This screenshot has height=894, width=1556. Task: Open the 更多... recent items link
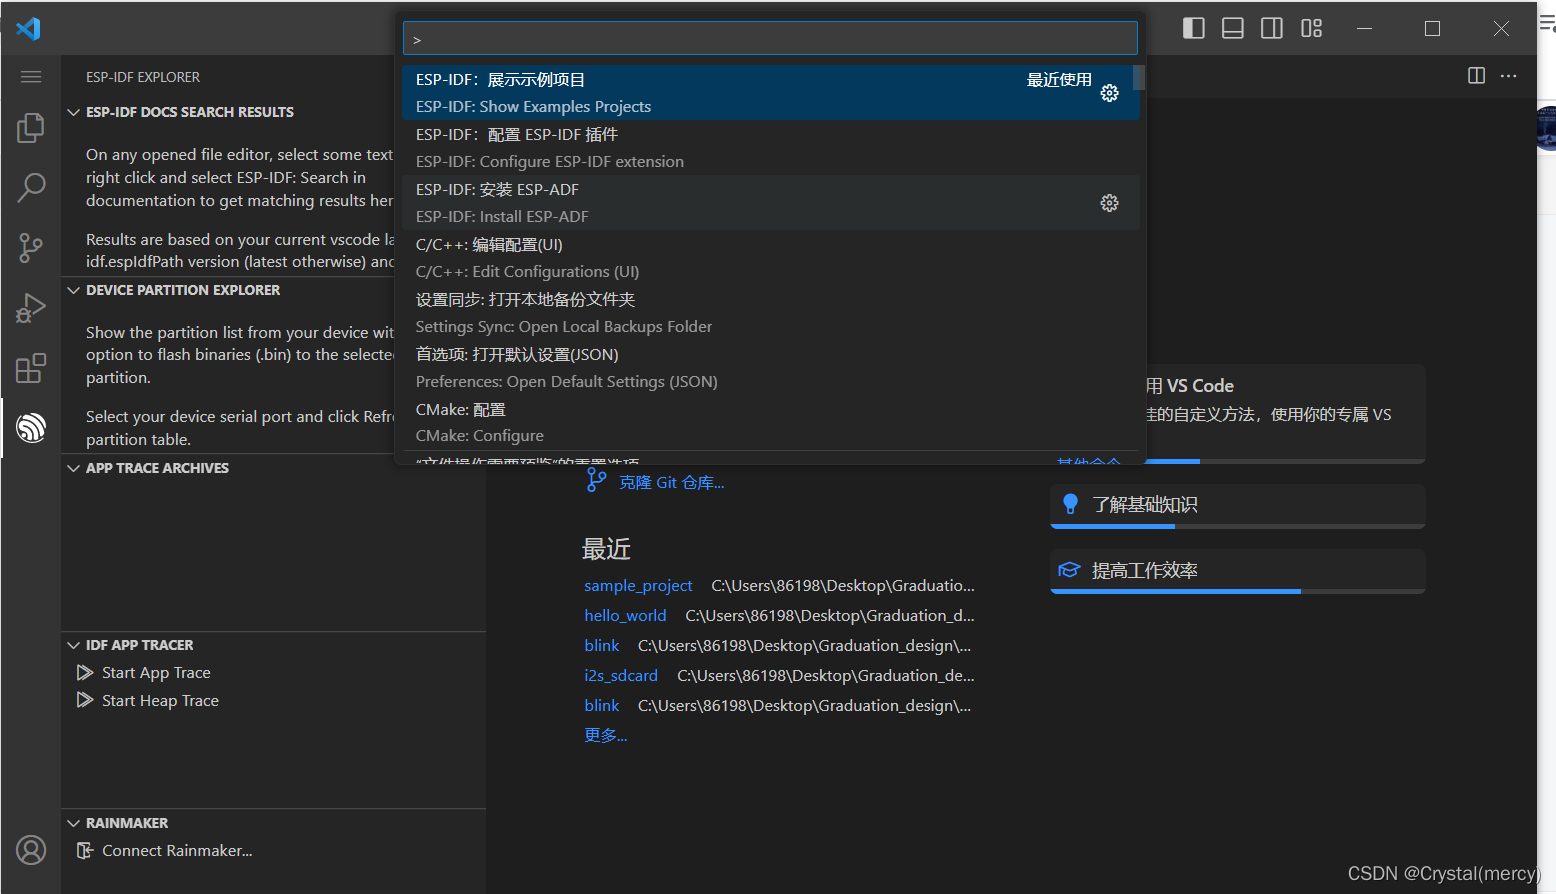(x=606, y=735)
